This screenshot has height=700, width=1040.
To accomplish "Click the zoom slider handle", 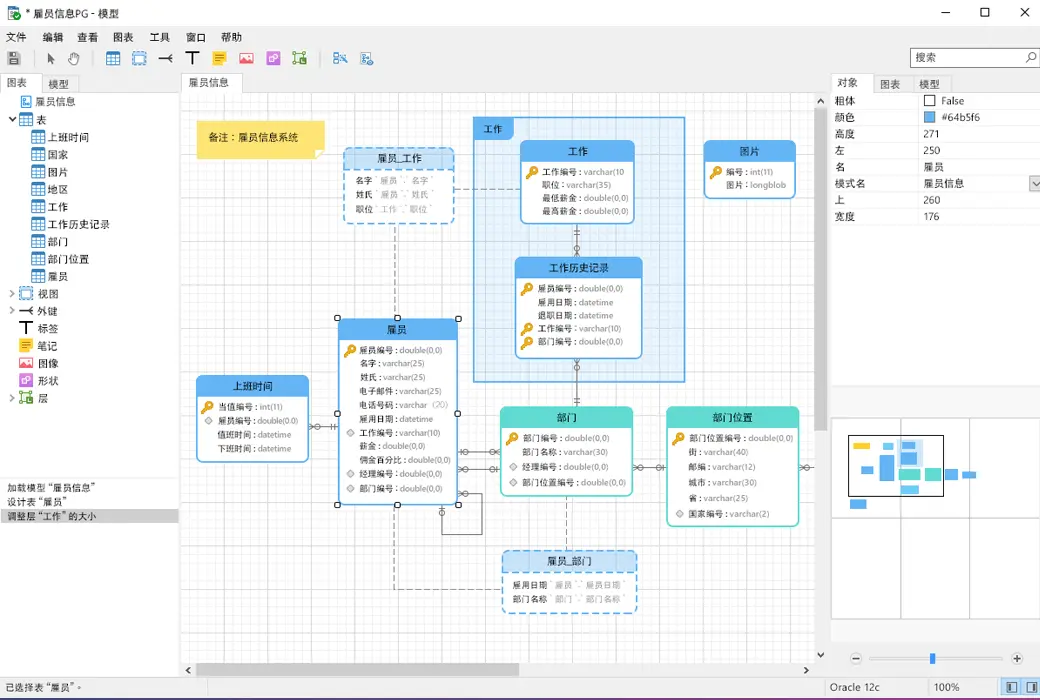I will (x=933, y=658).
